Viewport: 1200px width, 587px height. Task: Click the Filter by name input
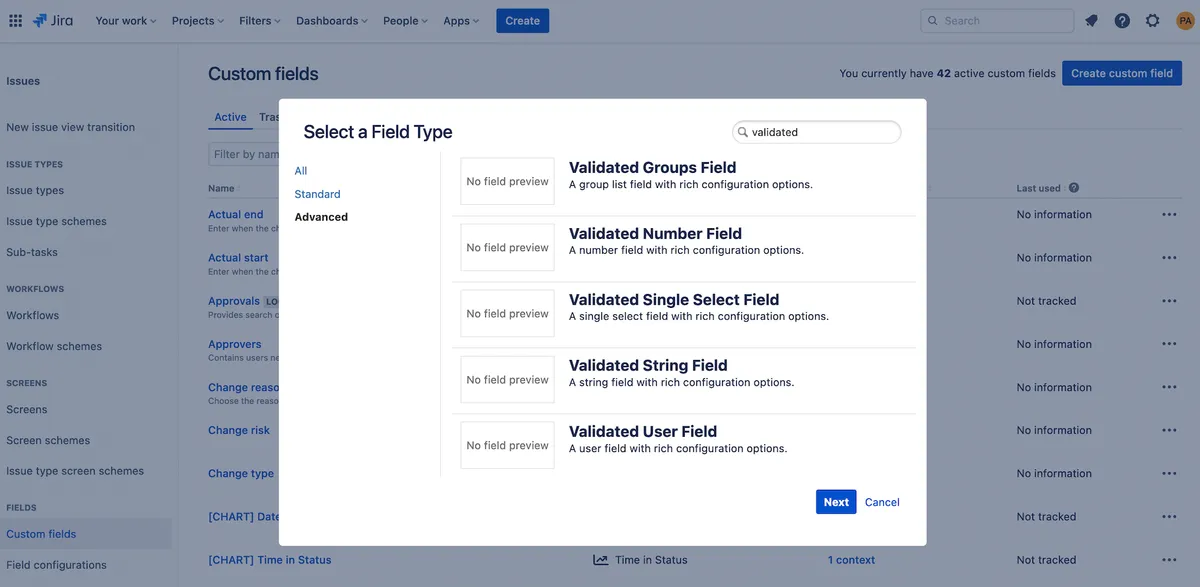click(x=244, y=154)
